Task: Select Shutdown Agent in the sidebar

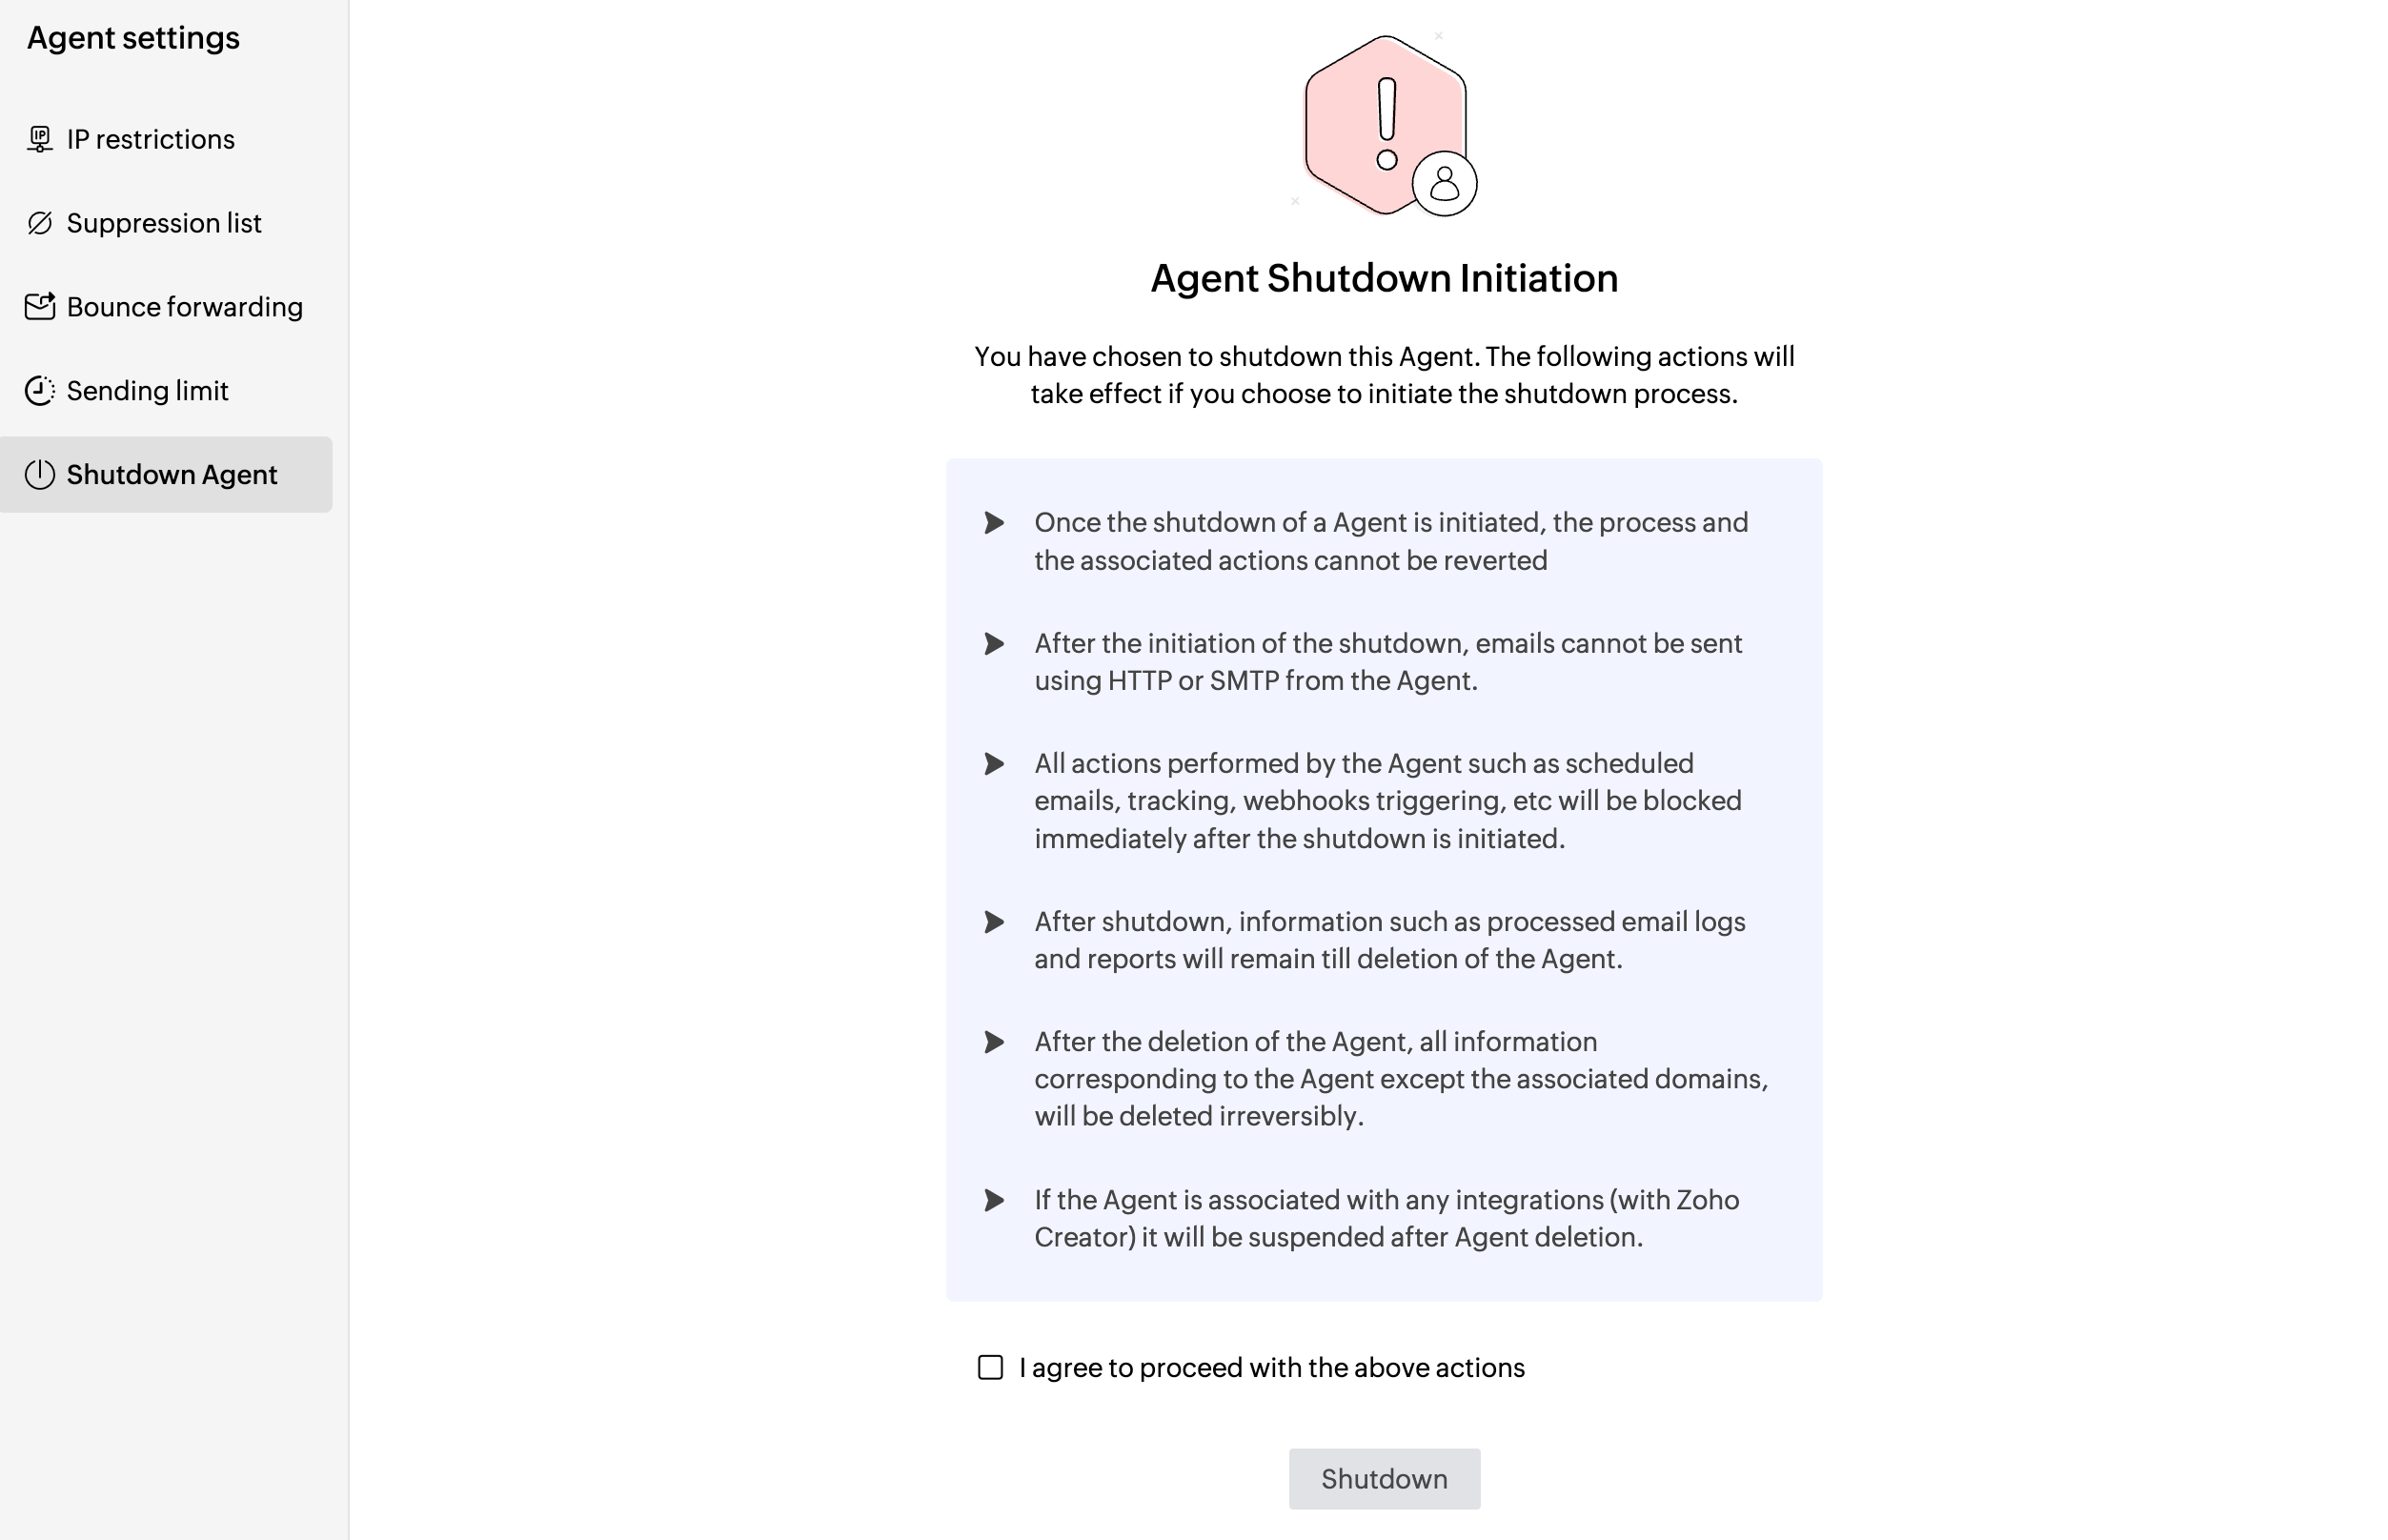Action: click(172, 475)
